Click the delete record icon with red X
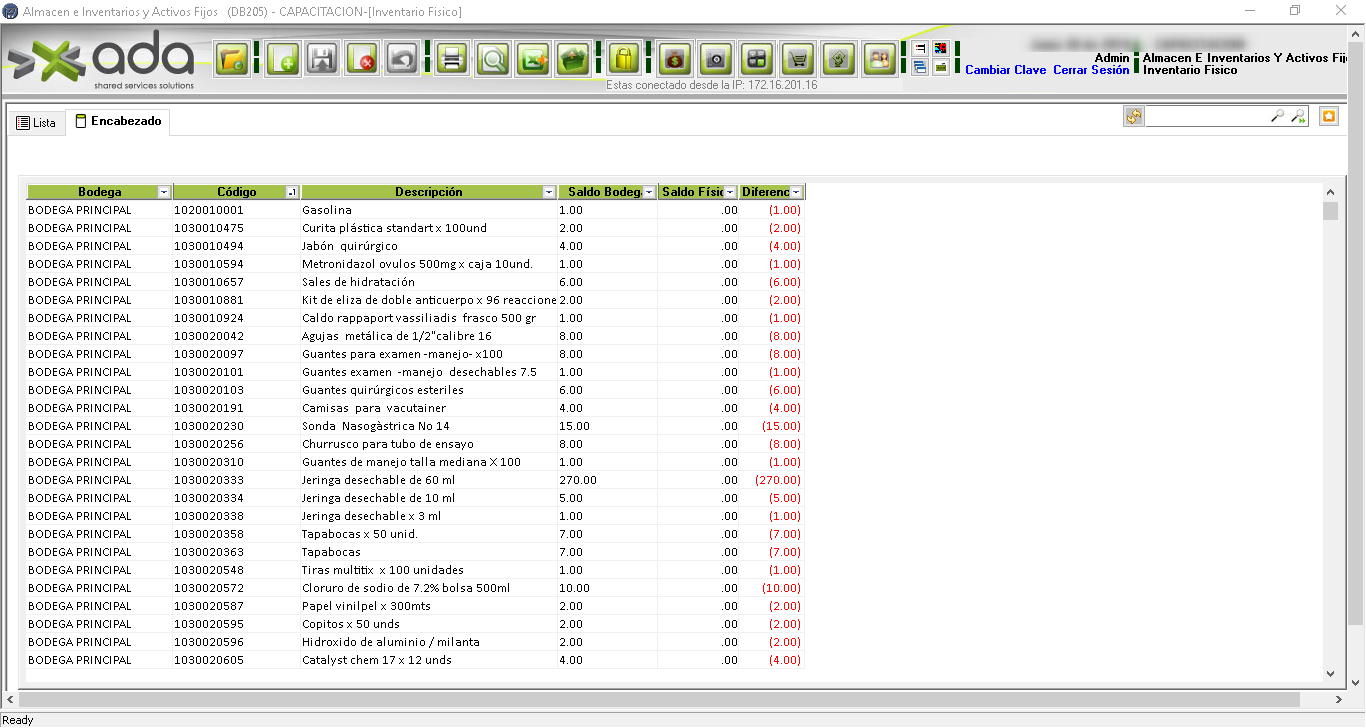 [x=362, y=60]
